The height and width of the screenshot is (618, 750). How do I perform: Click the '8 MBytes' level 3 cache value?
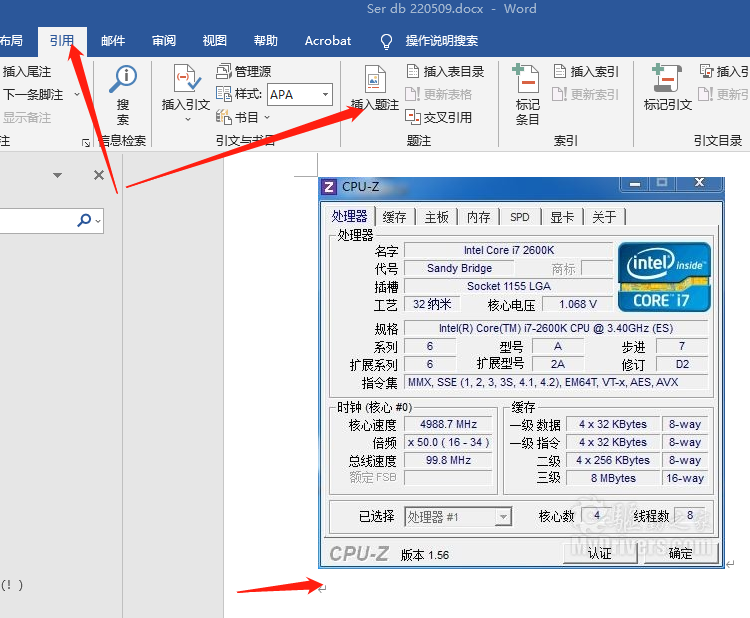pyautogui.click(x=613, y=478)
